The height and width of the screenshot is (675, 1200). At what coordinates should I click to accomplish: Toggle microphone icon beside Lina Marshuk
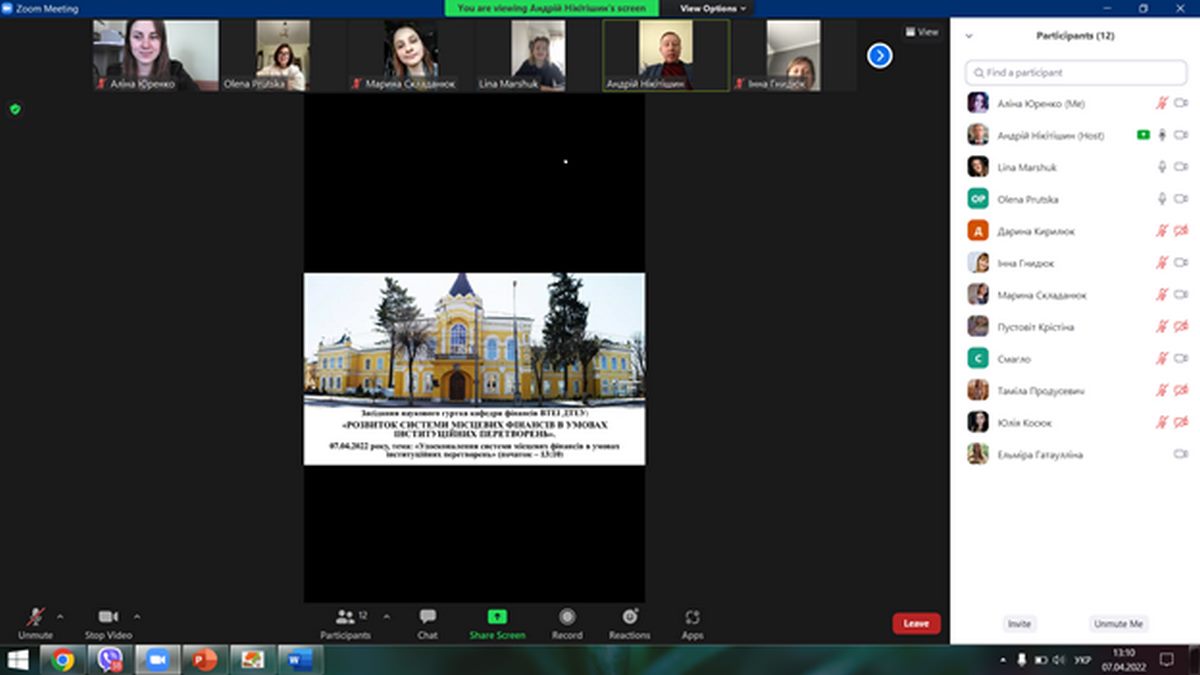click(x=1161, y=167)
